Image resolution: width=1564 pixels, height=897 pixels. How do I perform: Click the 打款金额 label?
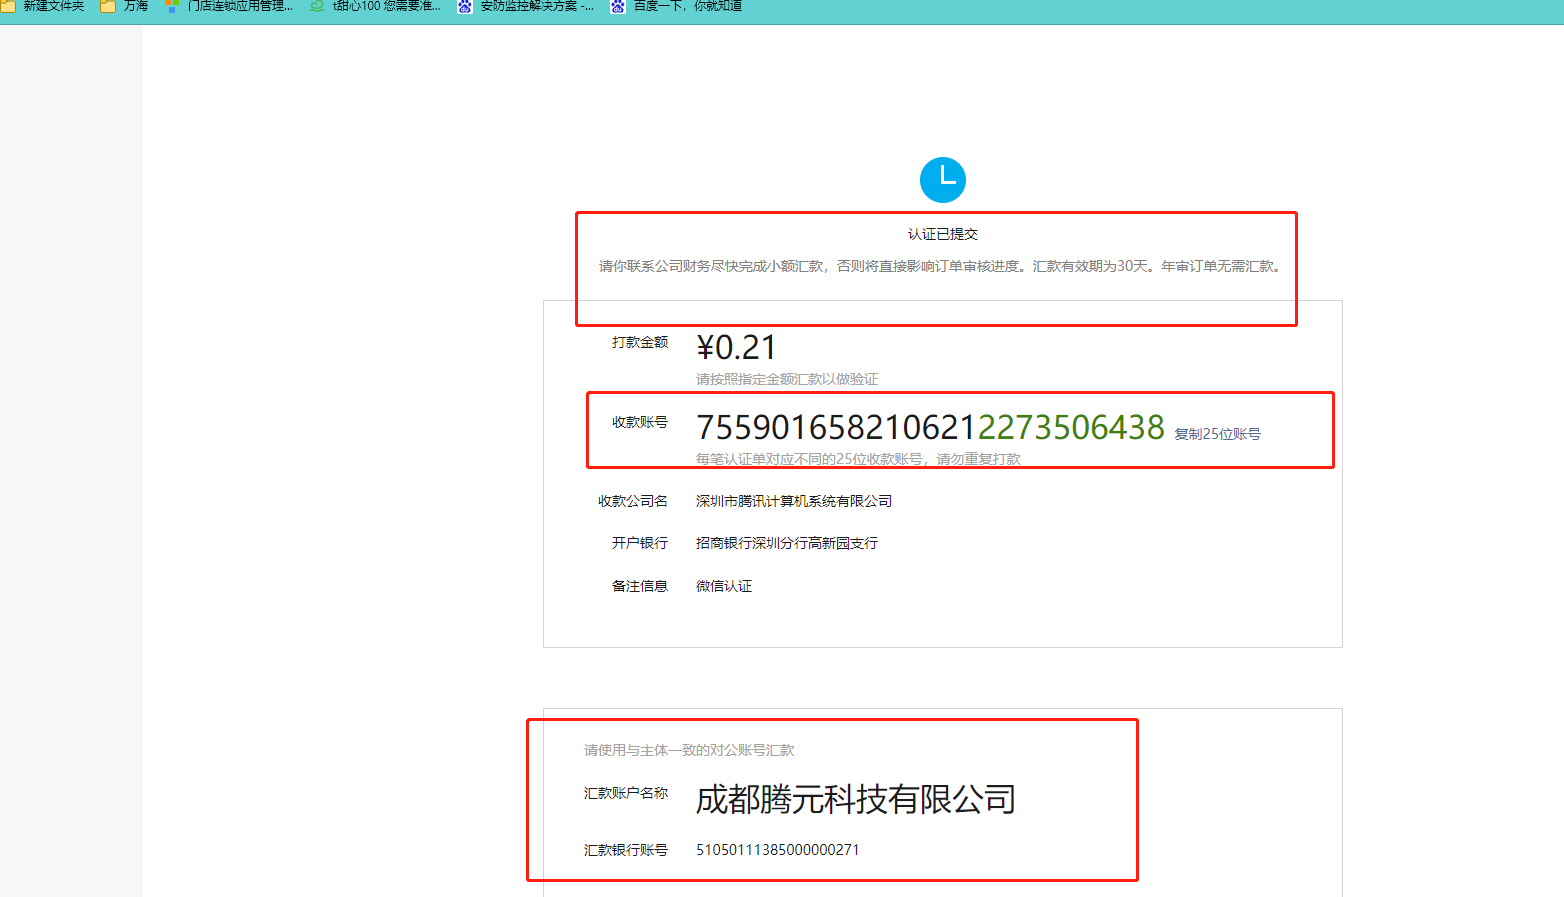pos(640,342)
